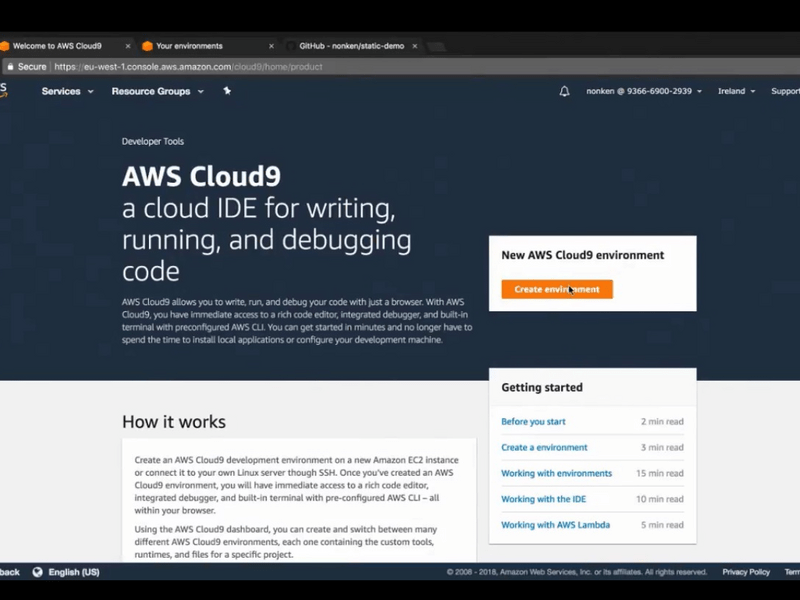The width and height of the screenshot is (800, 600).
Task: Open the Working with environments link
Action: coord(556,474)
